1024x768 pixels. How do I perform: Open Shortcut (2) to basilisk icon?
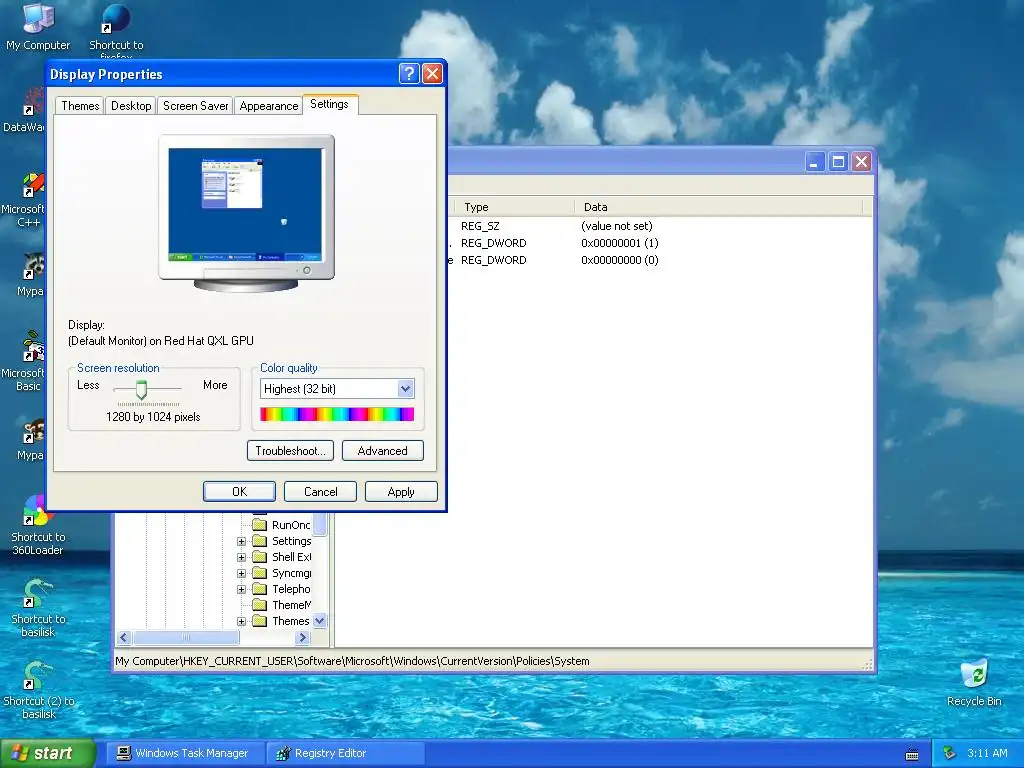[x=38, y=689]
